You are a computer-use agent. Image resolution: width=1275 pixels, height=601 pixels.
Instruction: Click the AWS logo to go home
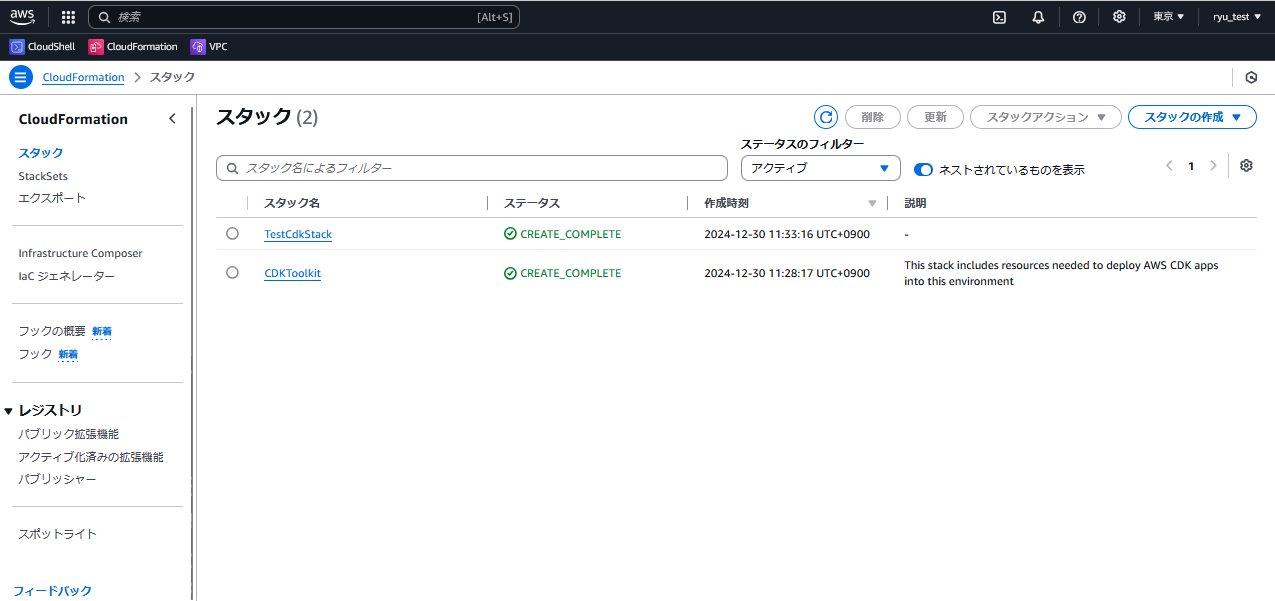[22, 16]
